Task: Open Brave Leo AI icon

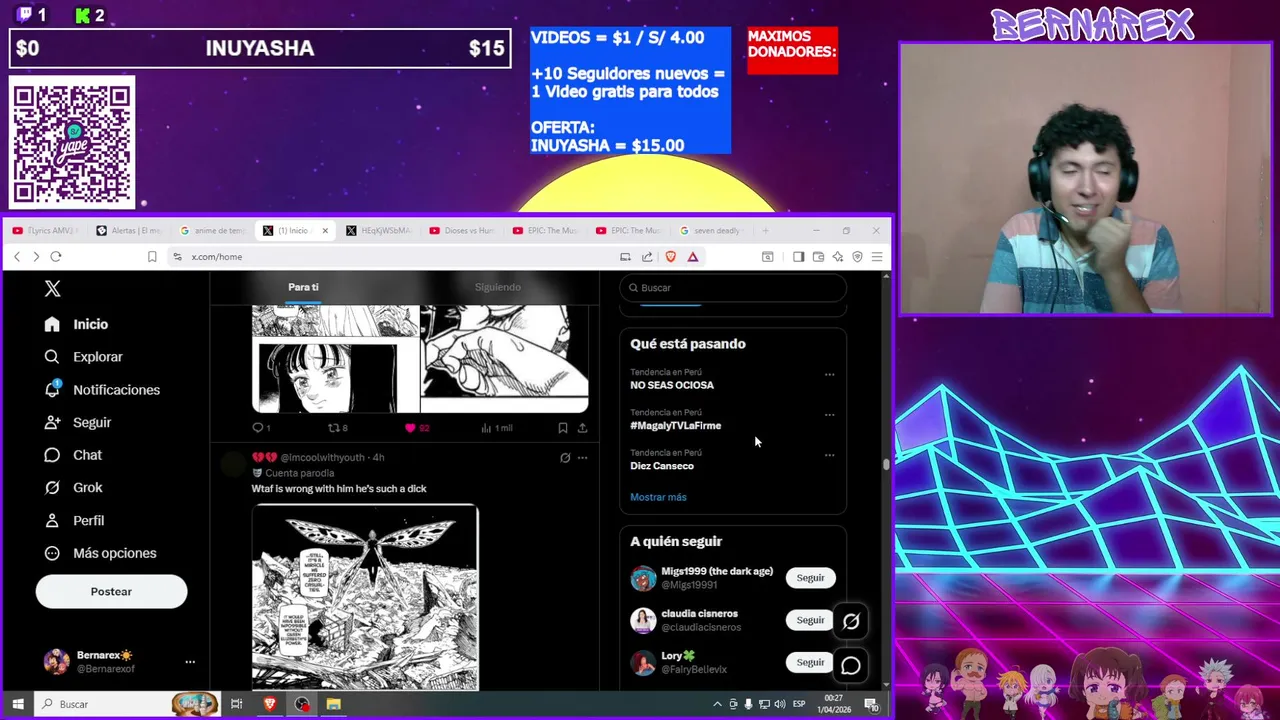Action: pyautogui.click(x=838, y=257)
